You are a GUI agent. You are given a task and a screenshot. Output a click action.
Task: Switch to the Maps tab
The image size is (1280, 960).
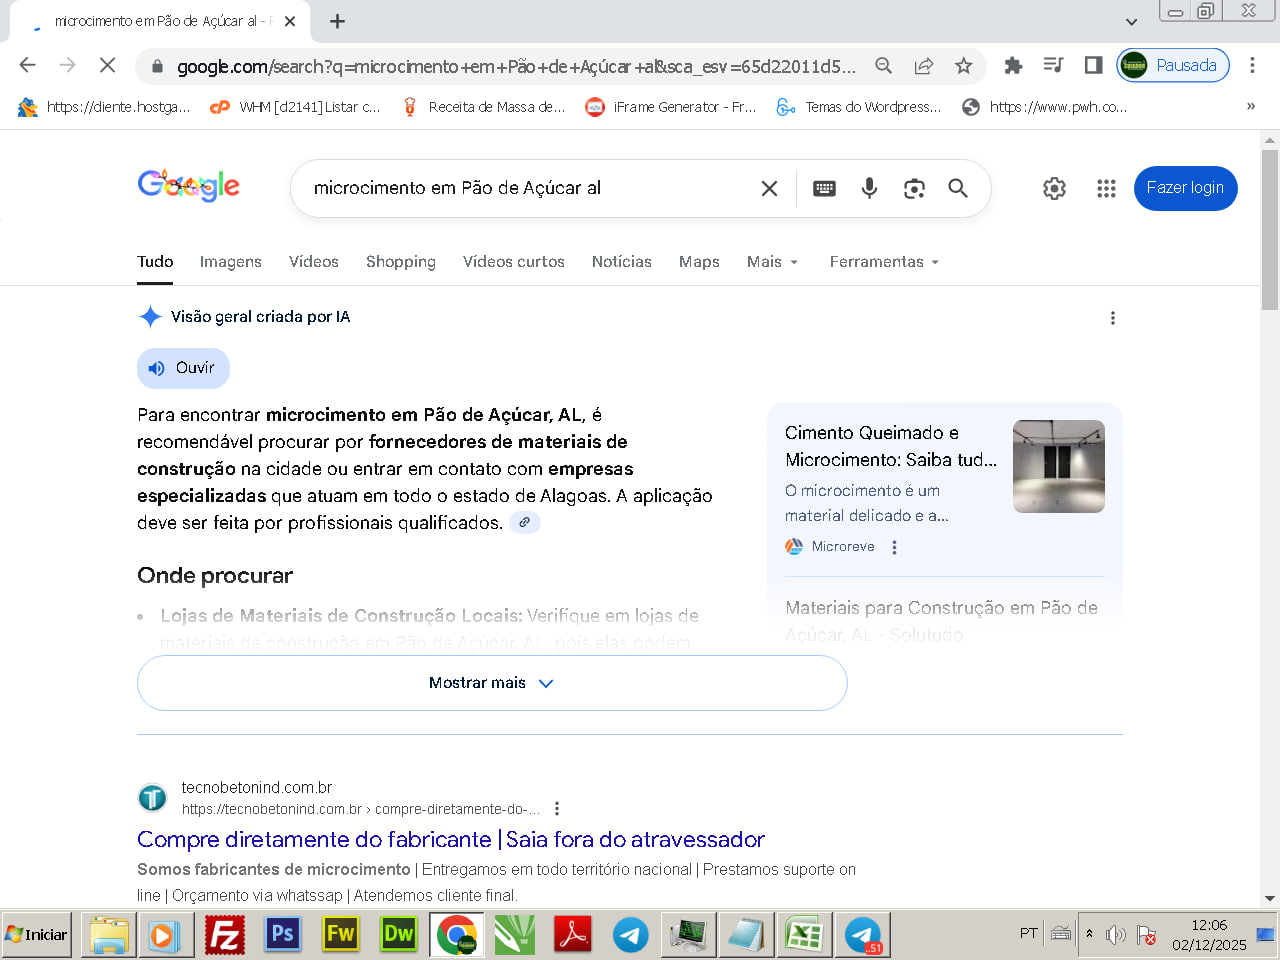click(x=699, y=262)
